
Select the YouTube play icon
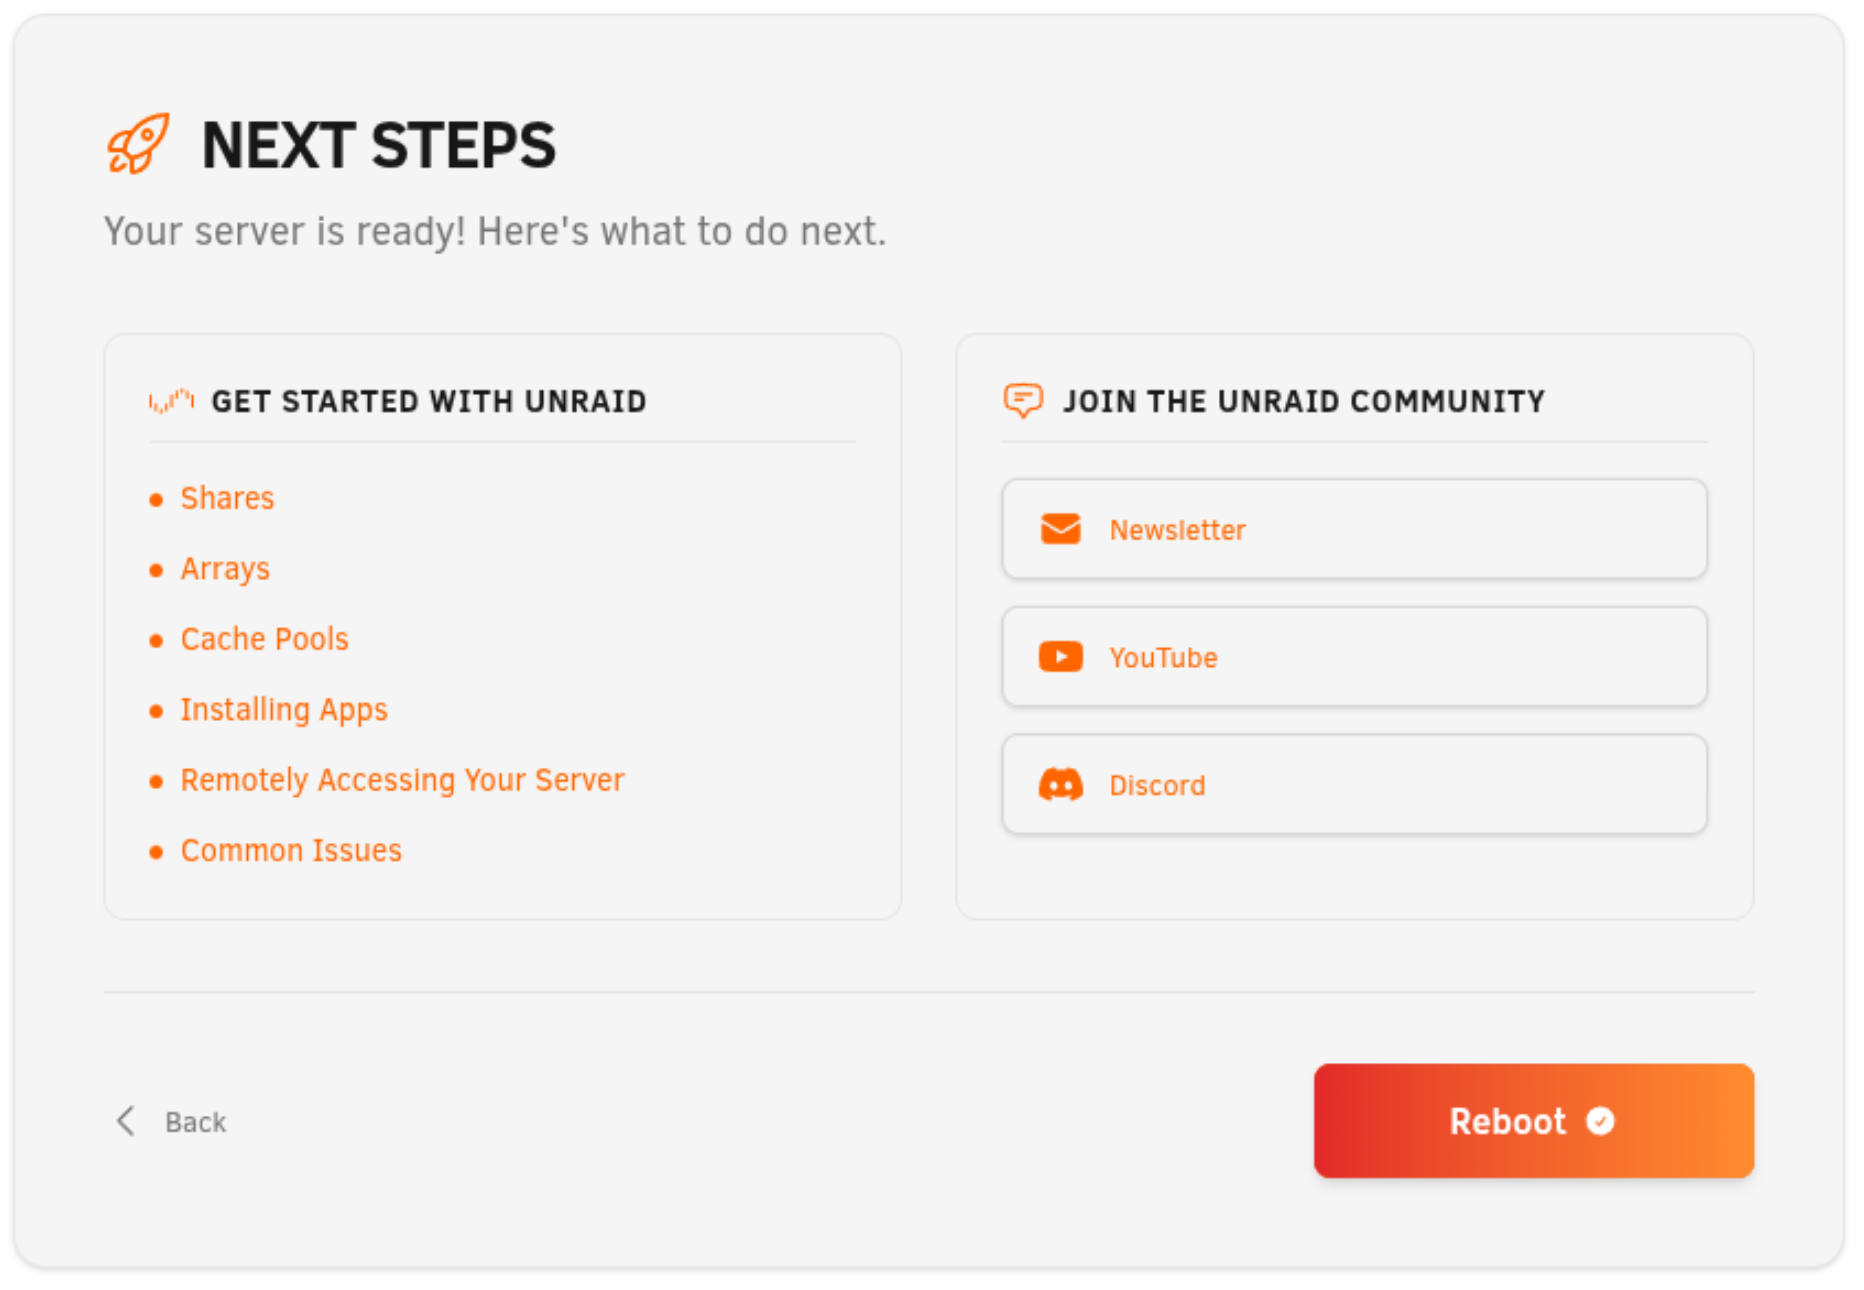[x=1060, y=657]
